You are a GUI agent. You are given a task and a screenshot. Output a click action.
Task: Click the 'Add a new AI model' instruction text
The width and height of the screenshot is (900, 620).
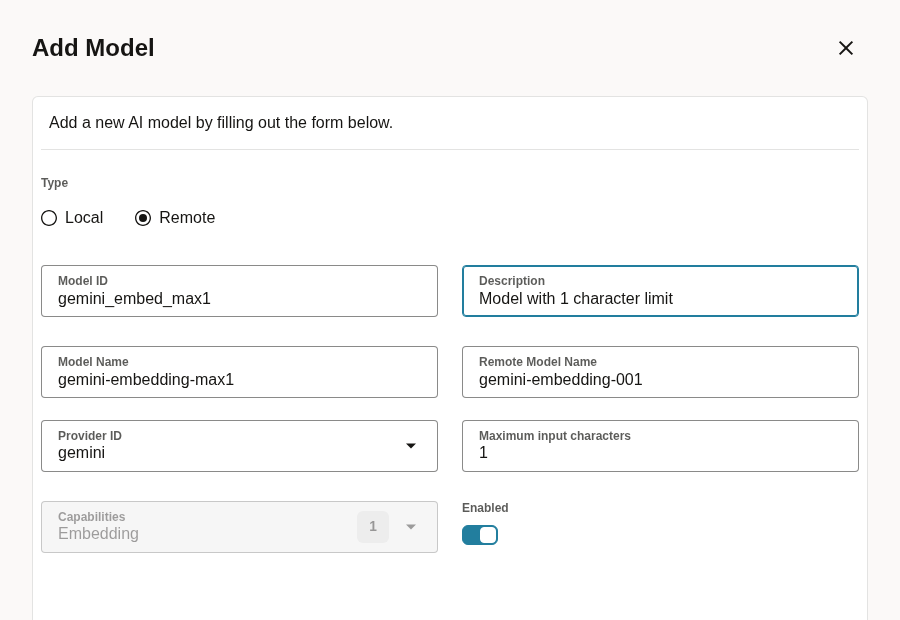coord(221,123)
